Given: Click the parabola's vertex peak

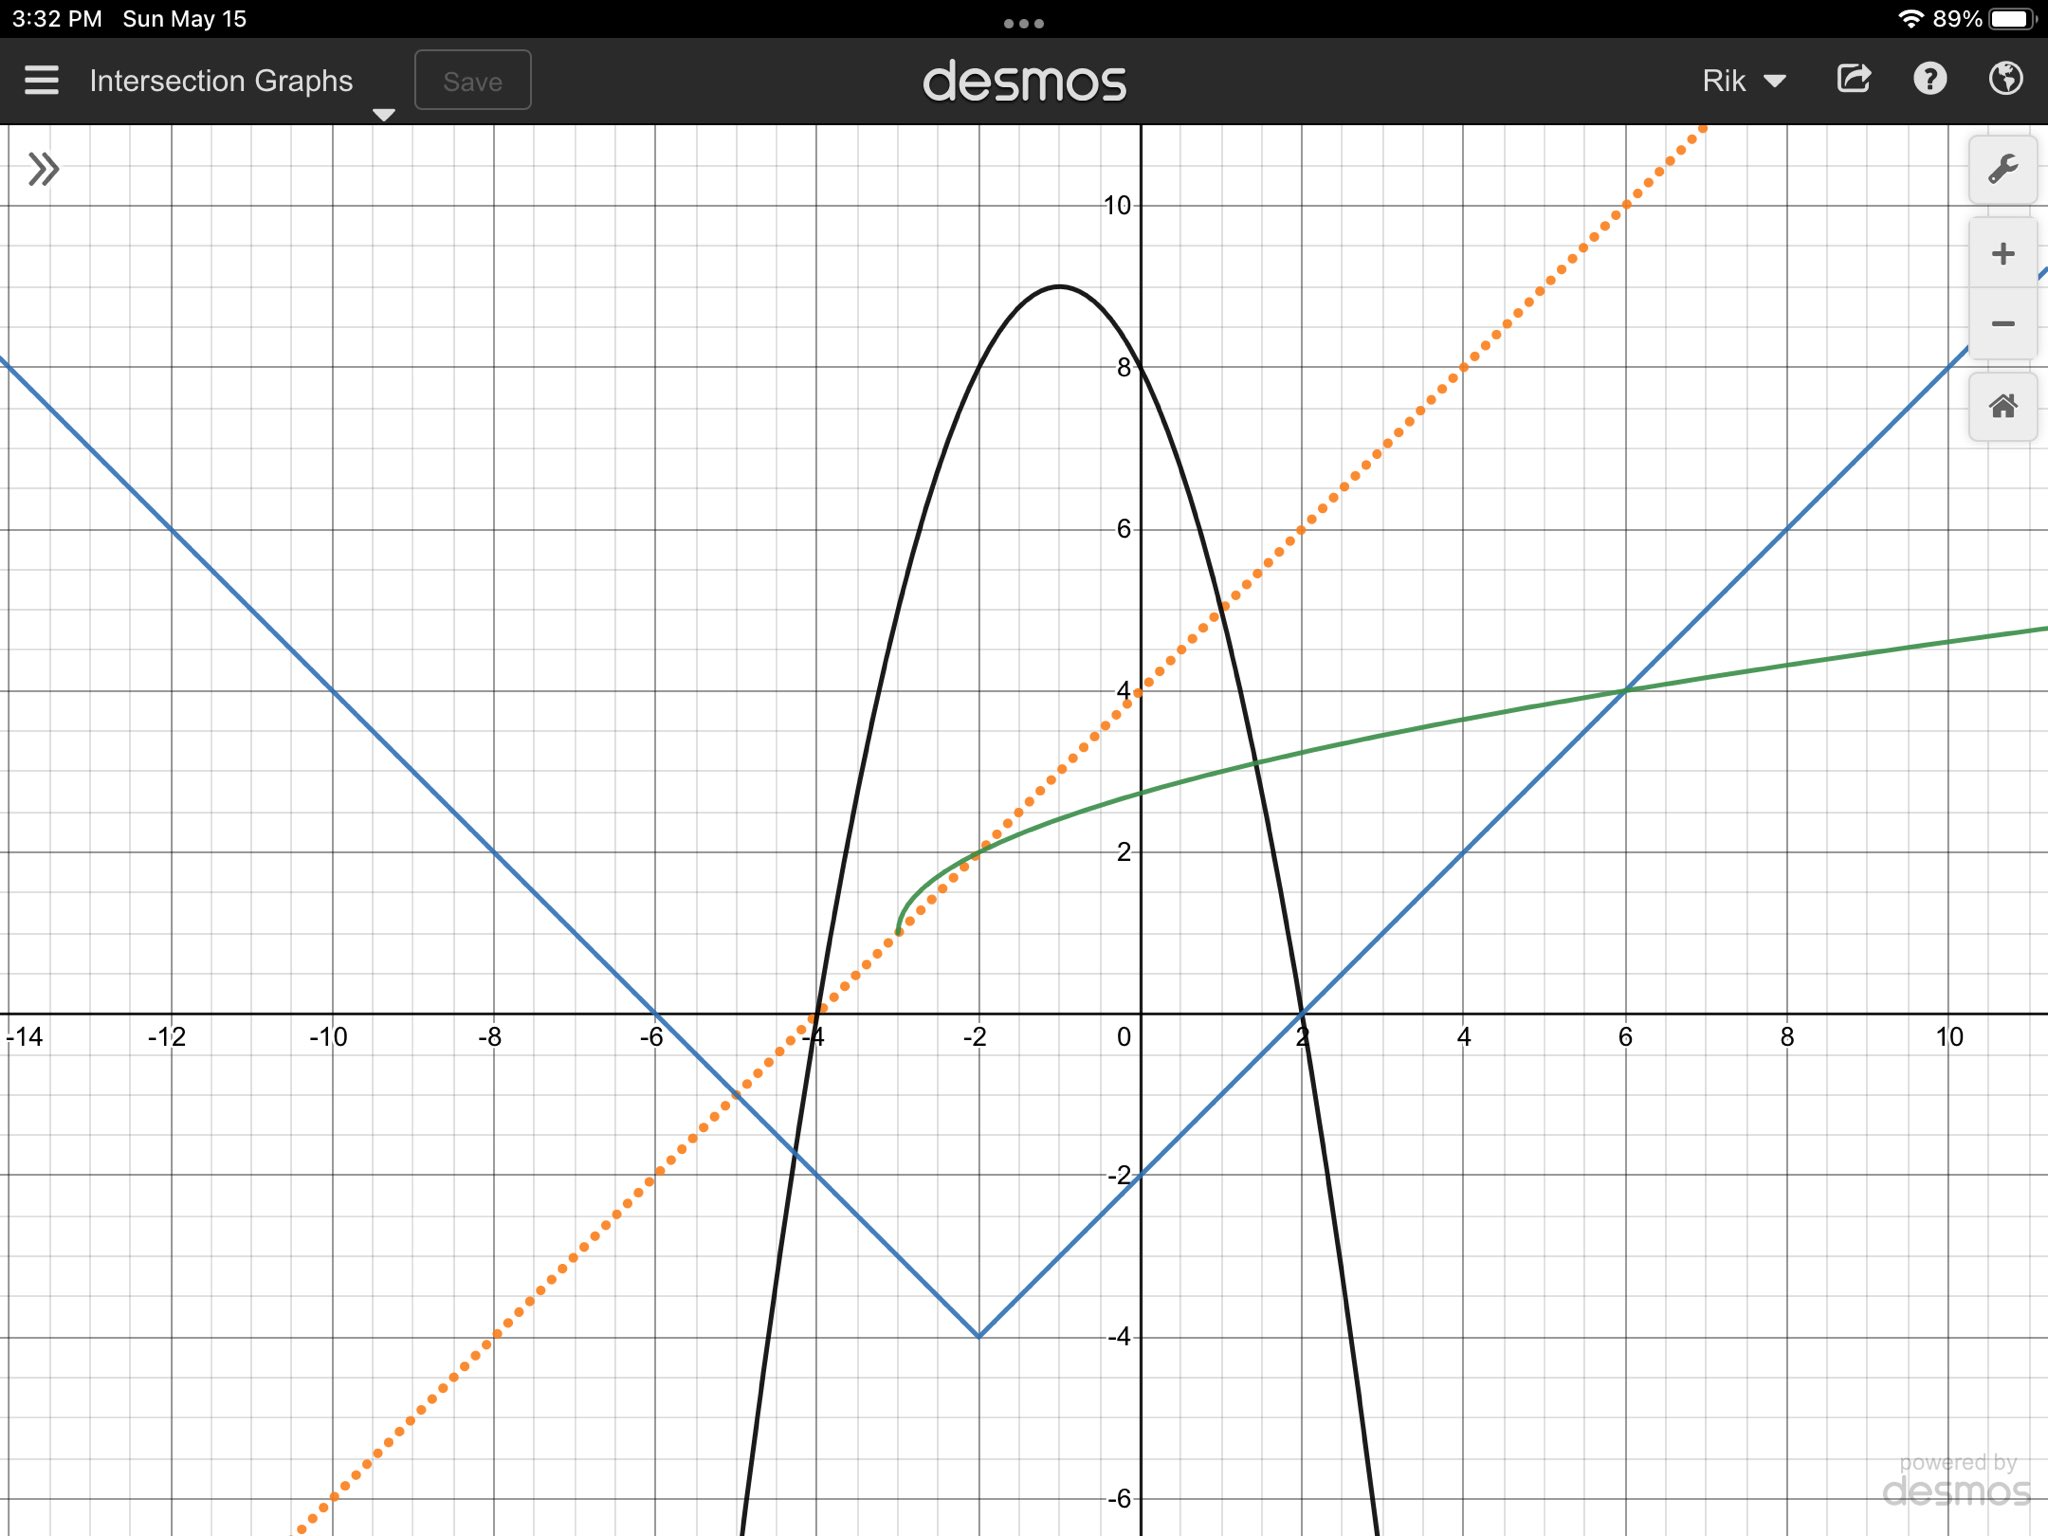Looking at the screenshot, I should (1059, 287).
